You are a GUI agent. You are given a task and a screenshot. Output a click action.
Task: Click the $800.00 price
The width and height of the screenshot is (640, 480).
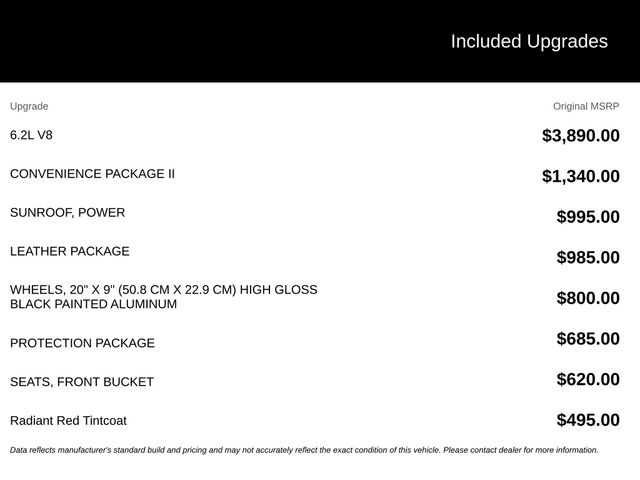tap(588, 298)
